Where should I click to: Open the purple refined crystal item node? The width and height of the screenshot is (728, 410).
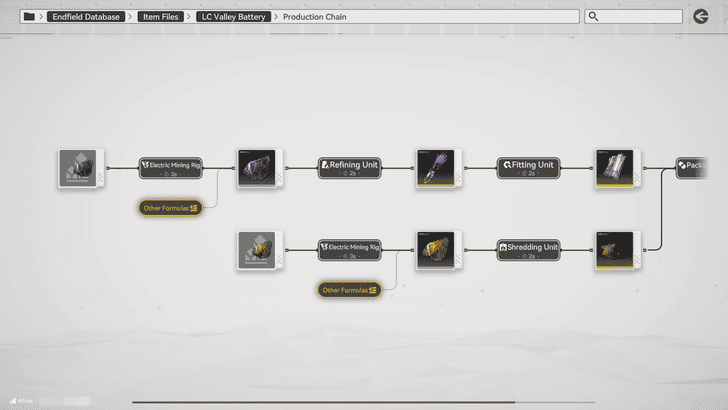click(436, 168)
